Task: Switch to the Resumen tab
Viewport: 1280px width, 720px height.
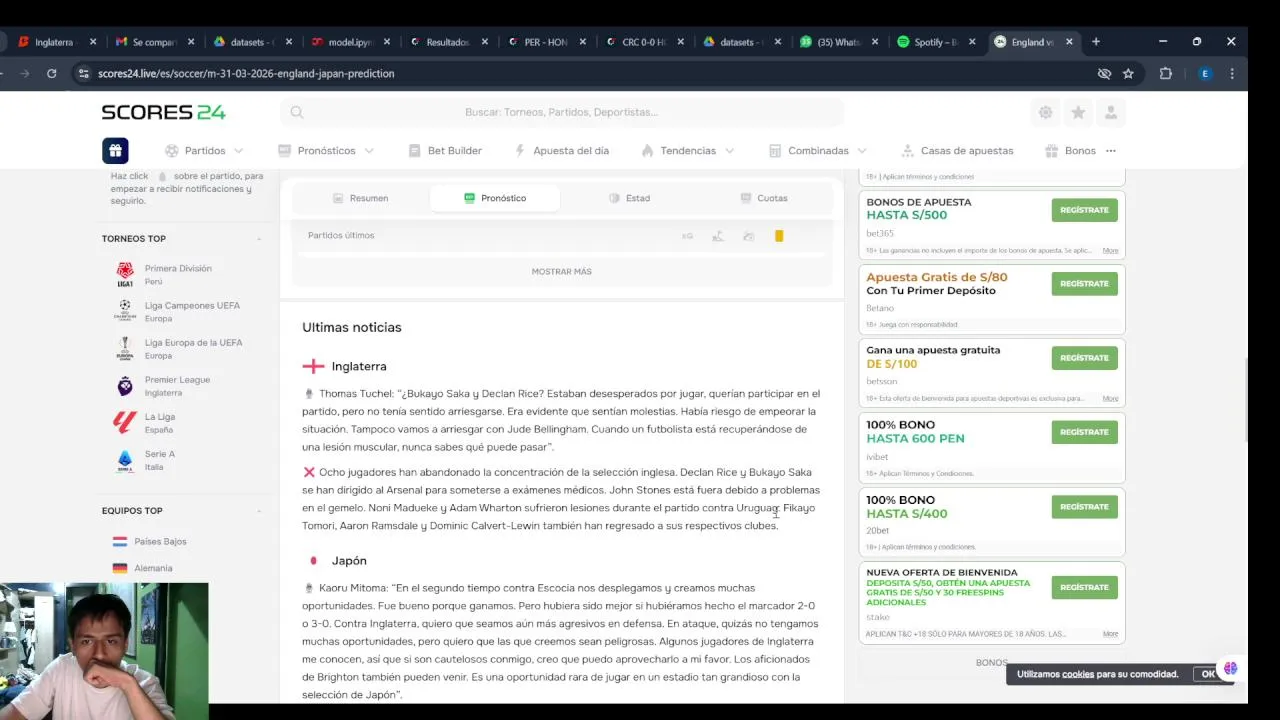Action: point(360,198)
